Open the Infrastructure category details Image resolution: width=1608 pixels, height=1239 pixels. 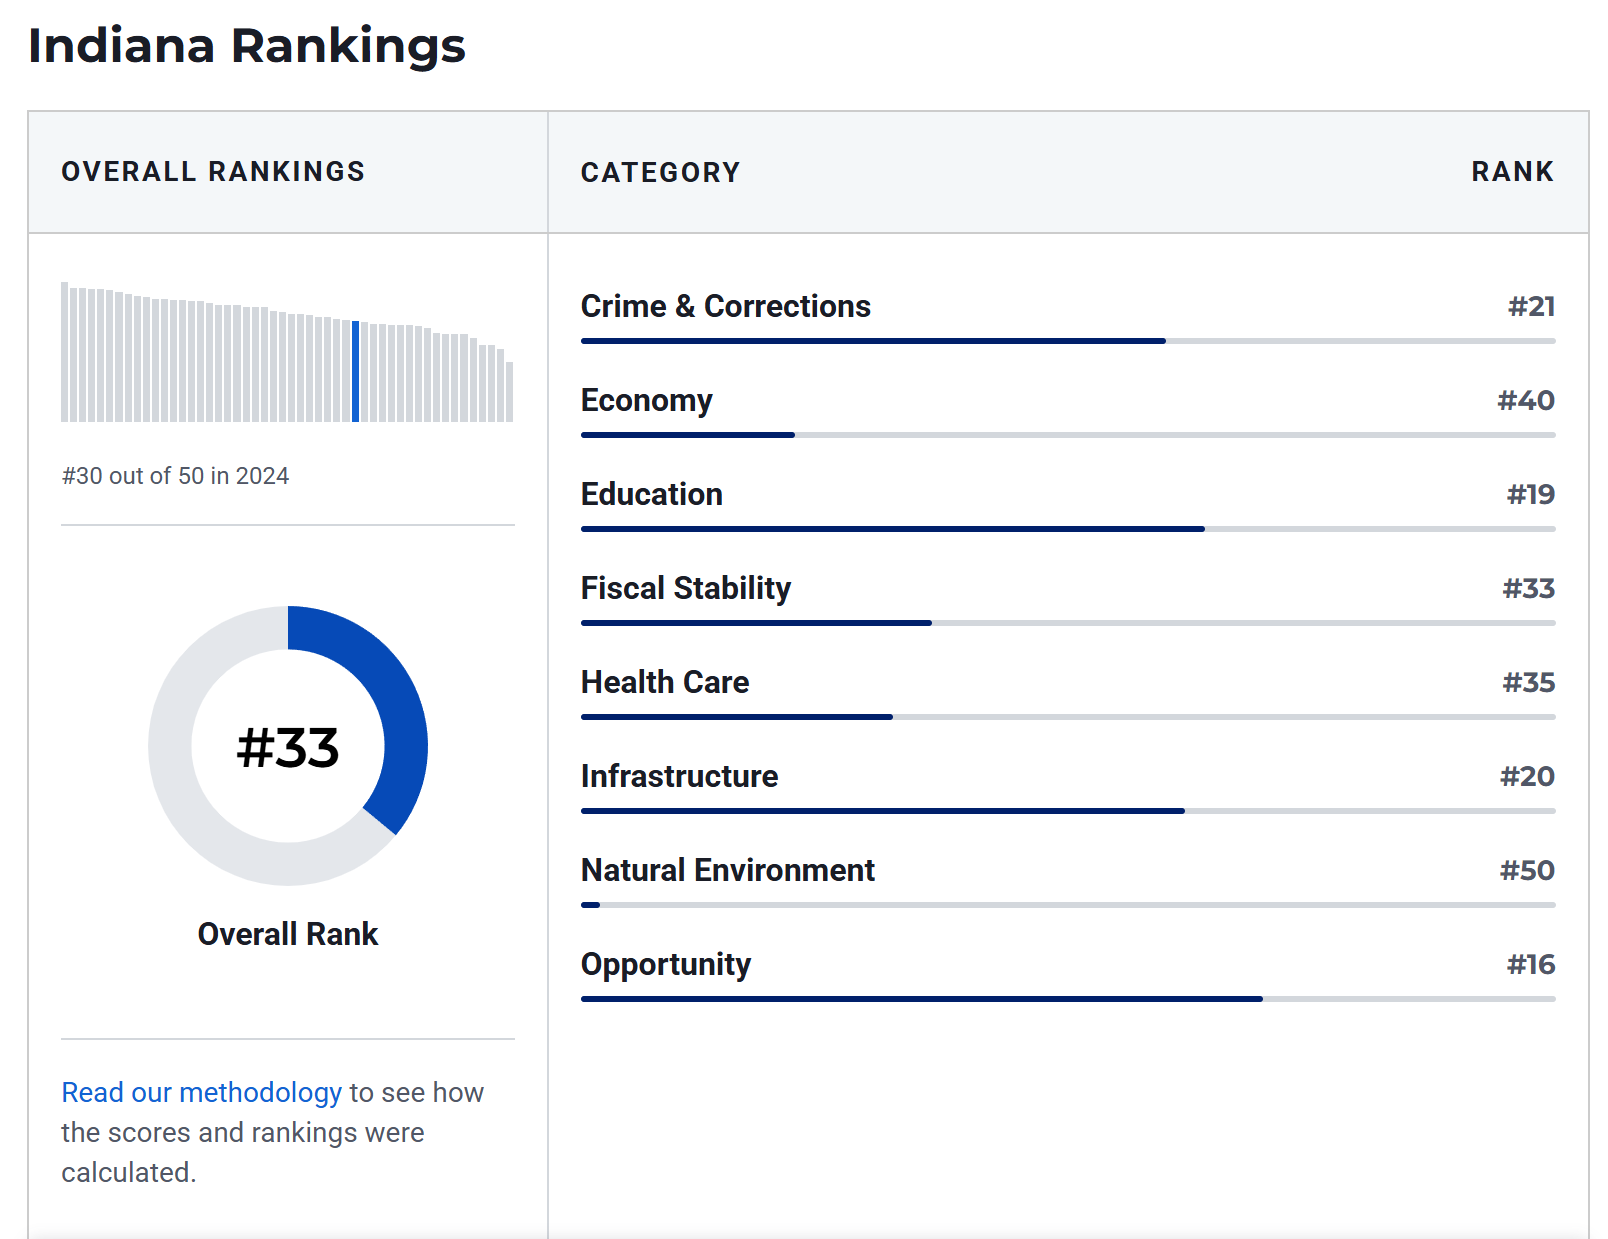(x=679, y=776)
